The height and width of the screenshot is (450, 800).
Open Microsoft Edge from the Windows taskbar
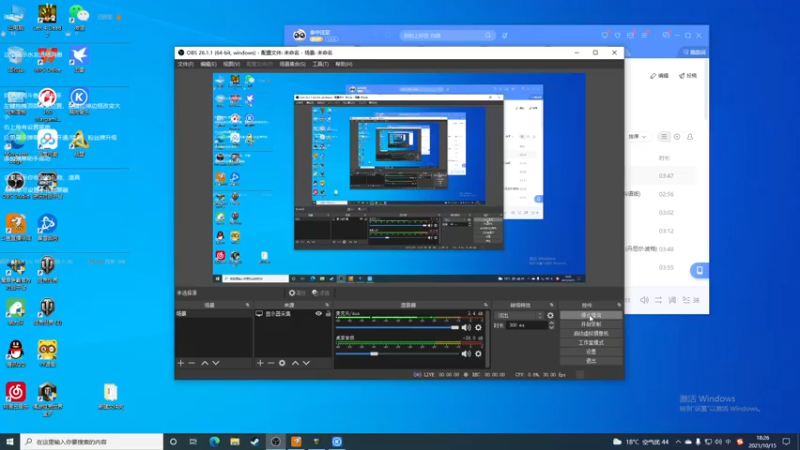214,442
